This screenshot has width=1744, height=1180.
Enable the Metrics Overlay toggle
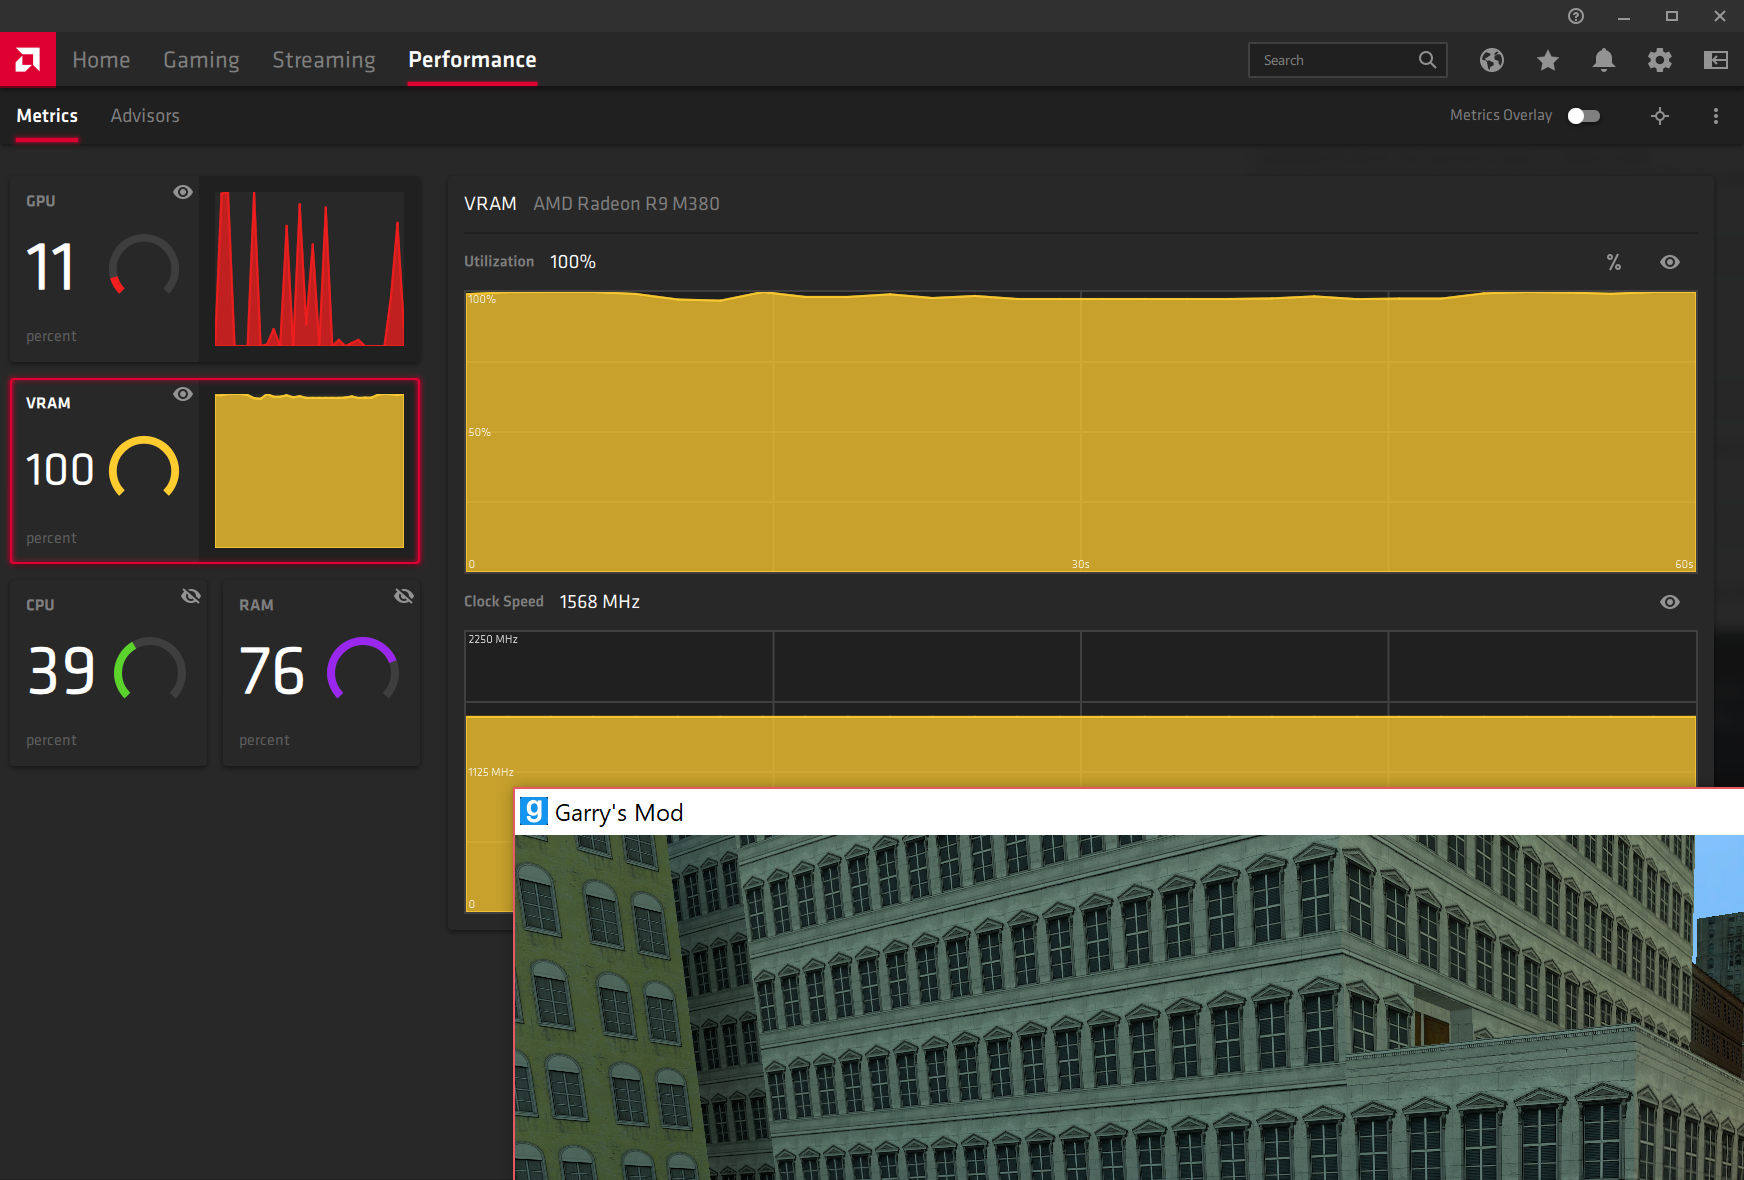1583,116
